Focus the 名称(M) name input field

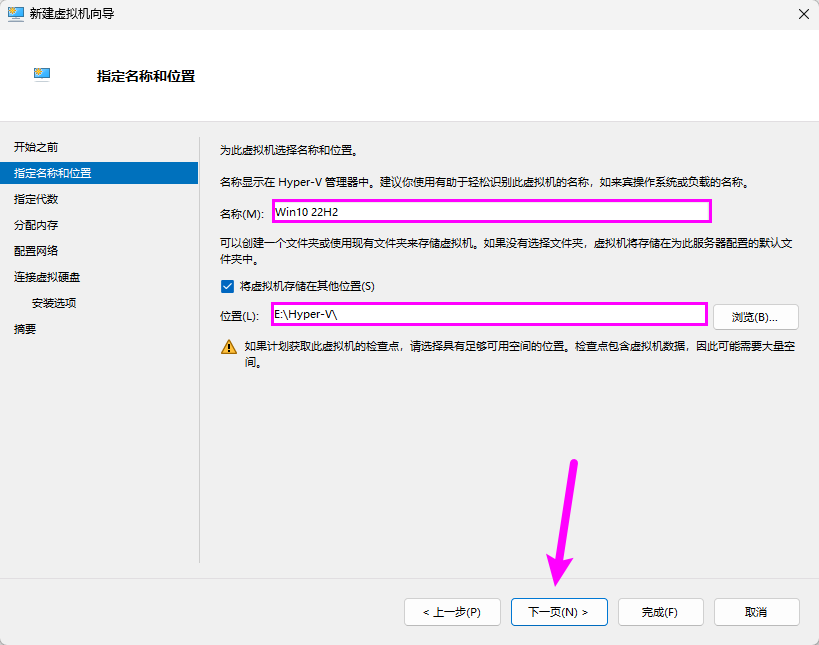pos(492,212)
